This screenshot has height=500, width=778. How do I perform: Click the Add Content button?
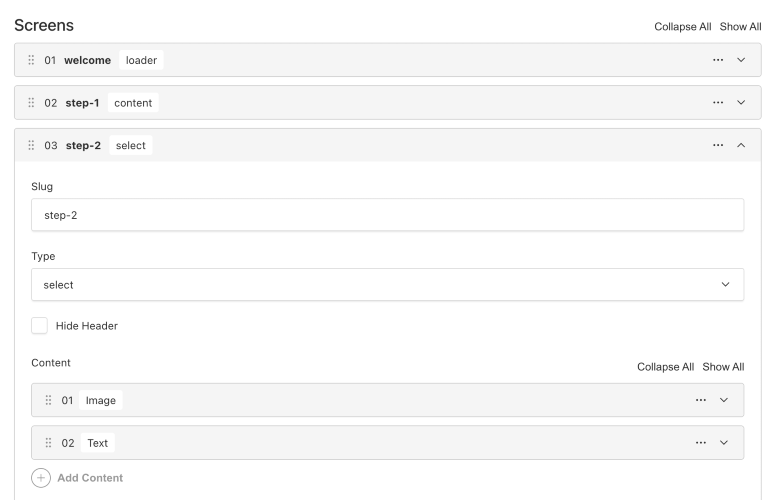click(78, 478)
